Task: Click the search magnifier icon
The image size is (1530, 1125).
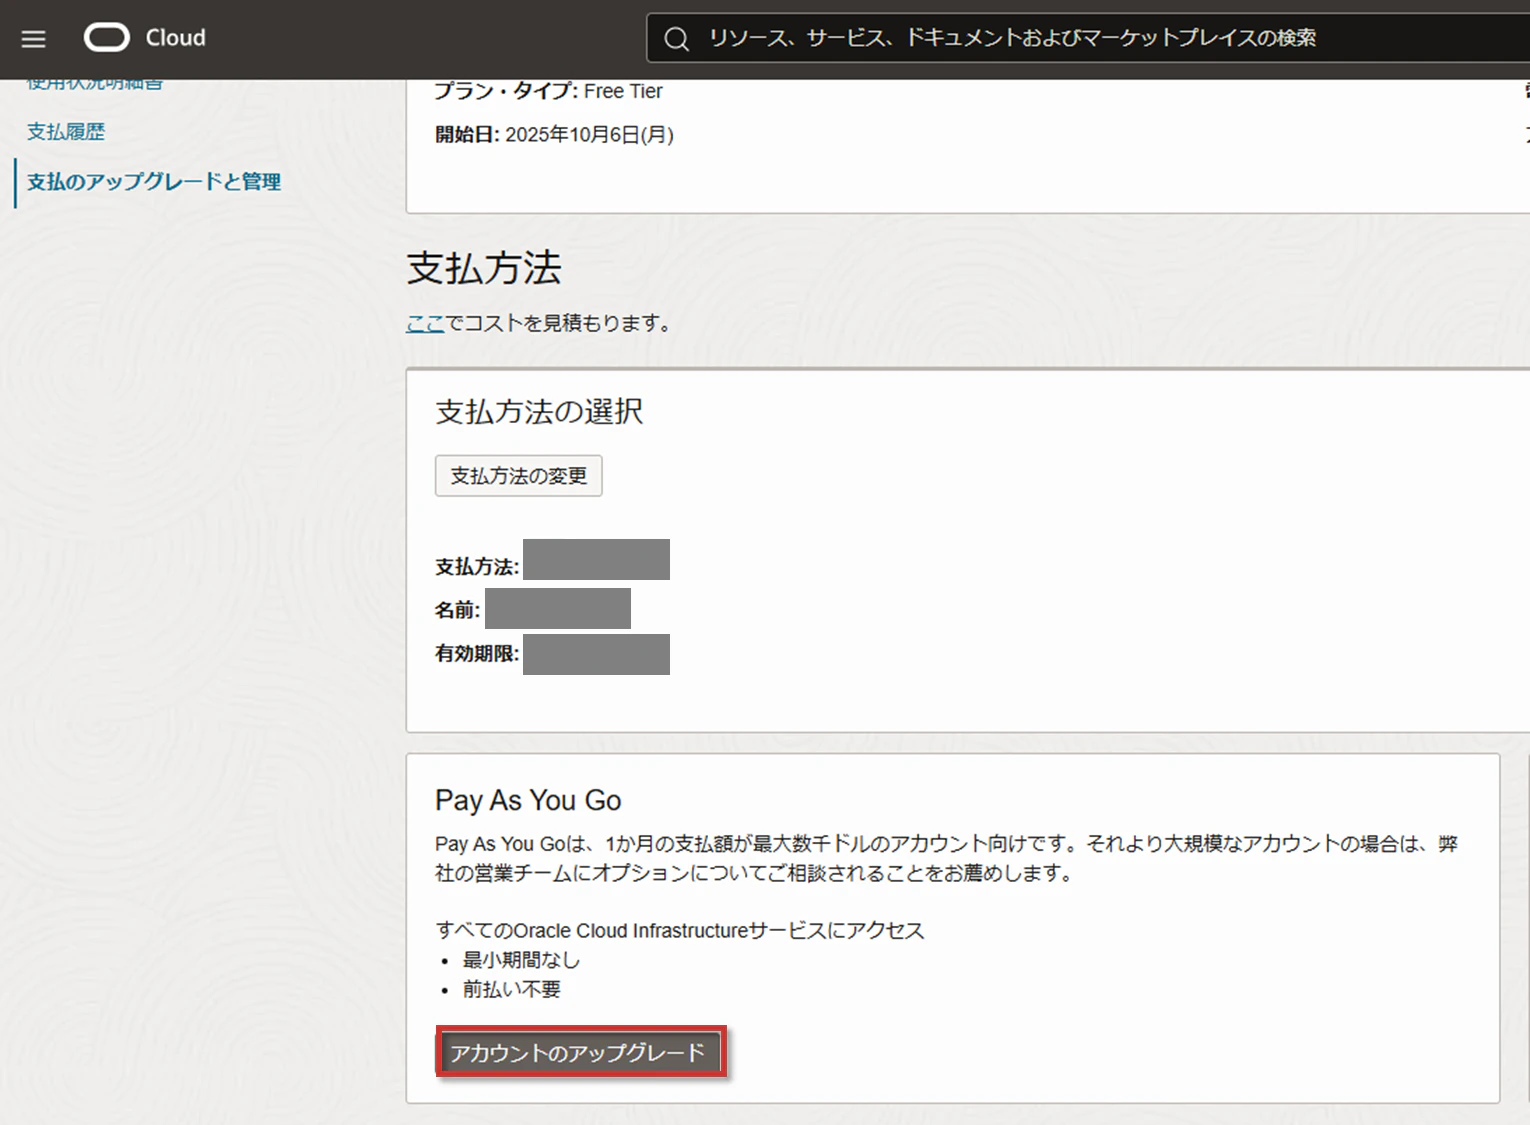Action: [677, 39]
